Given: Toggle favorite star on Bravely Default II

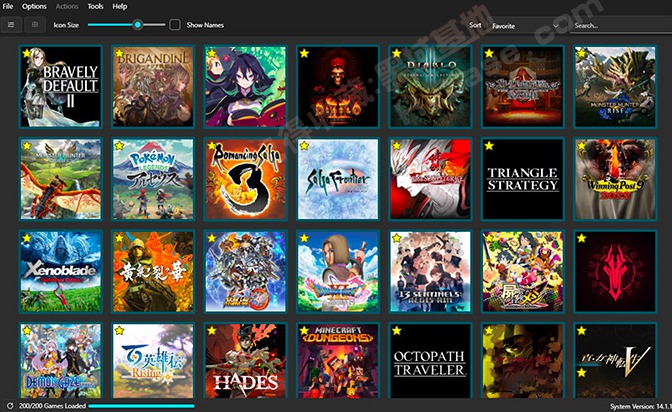Looking at the screenshot, I should point(27,53).
